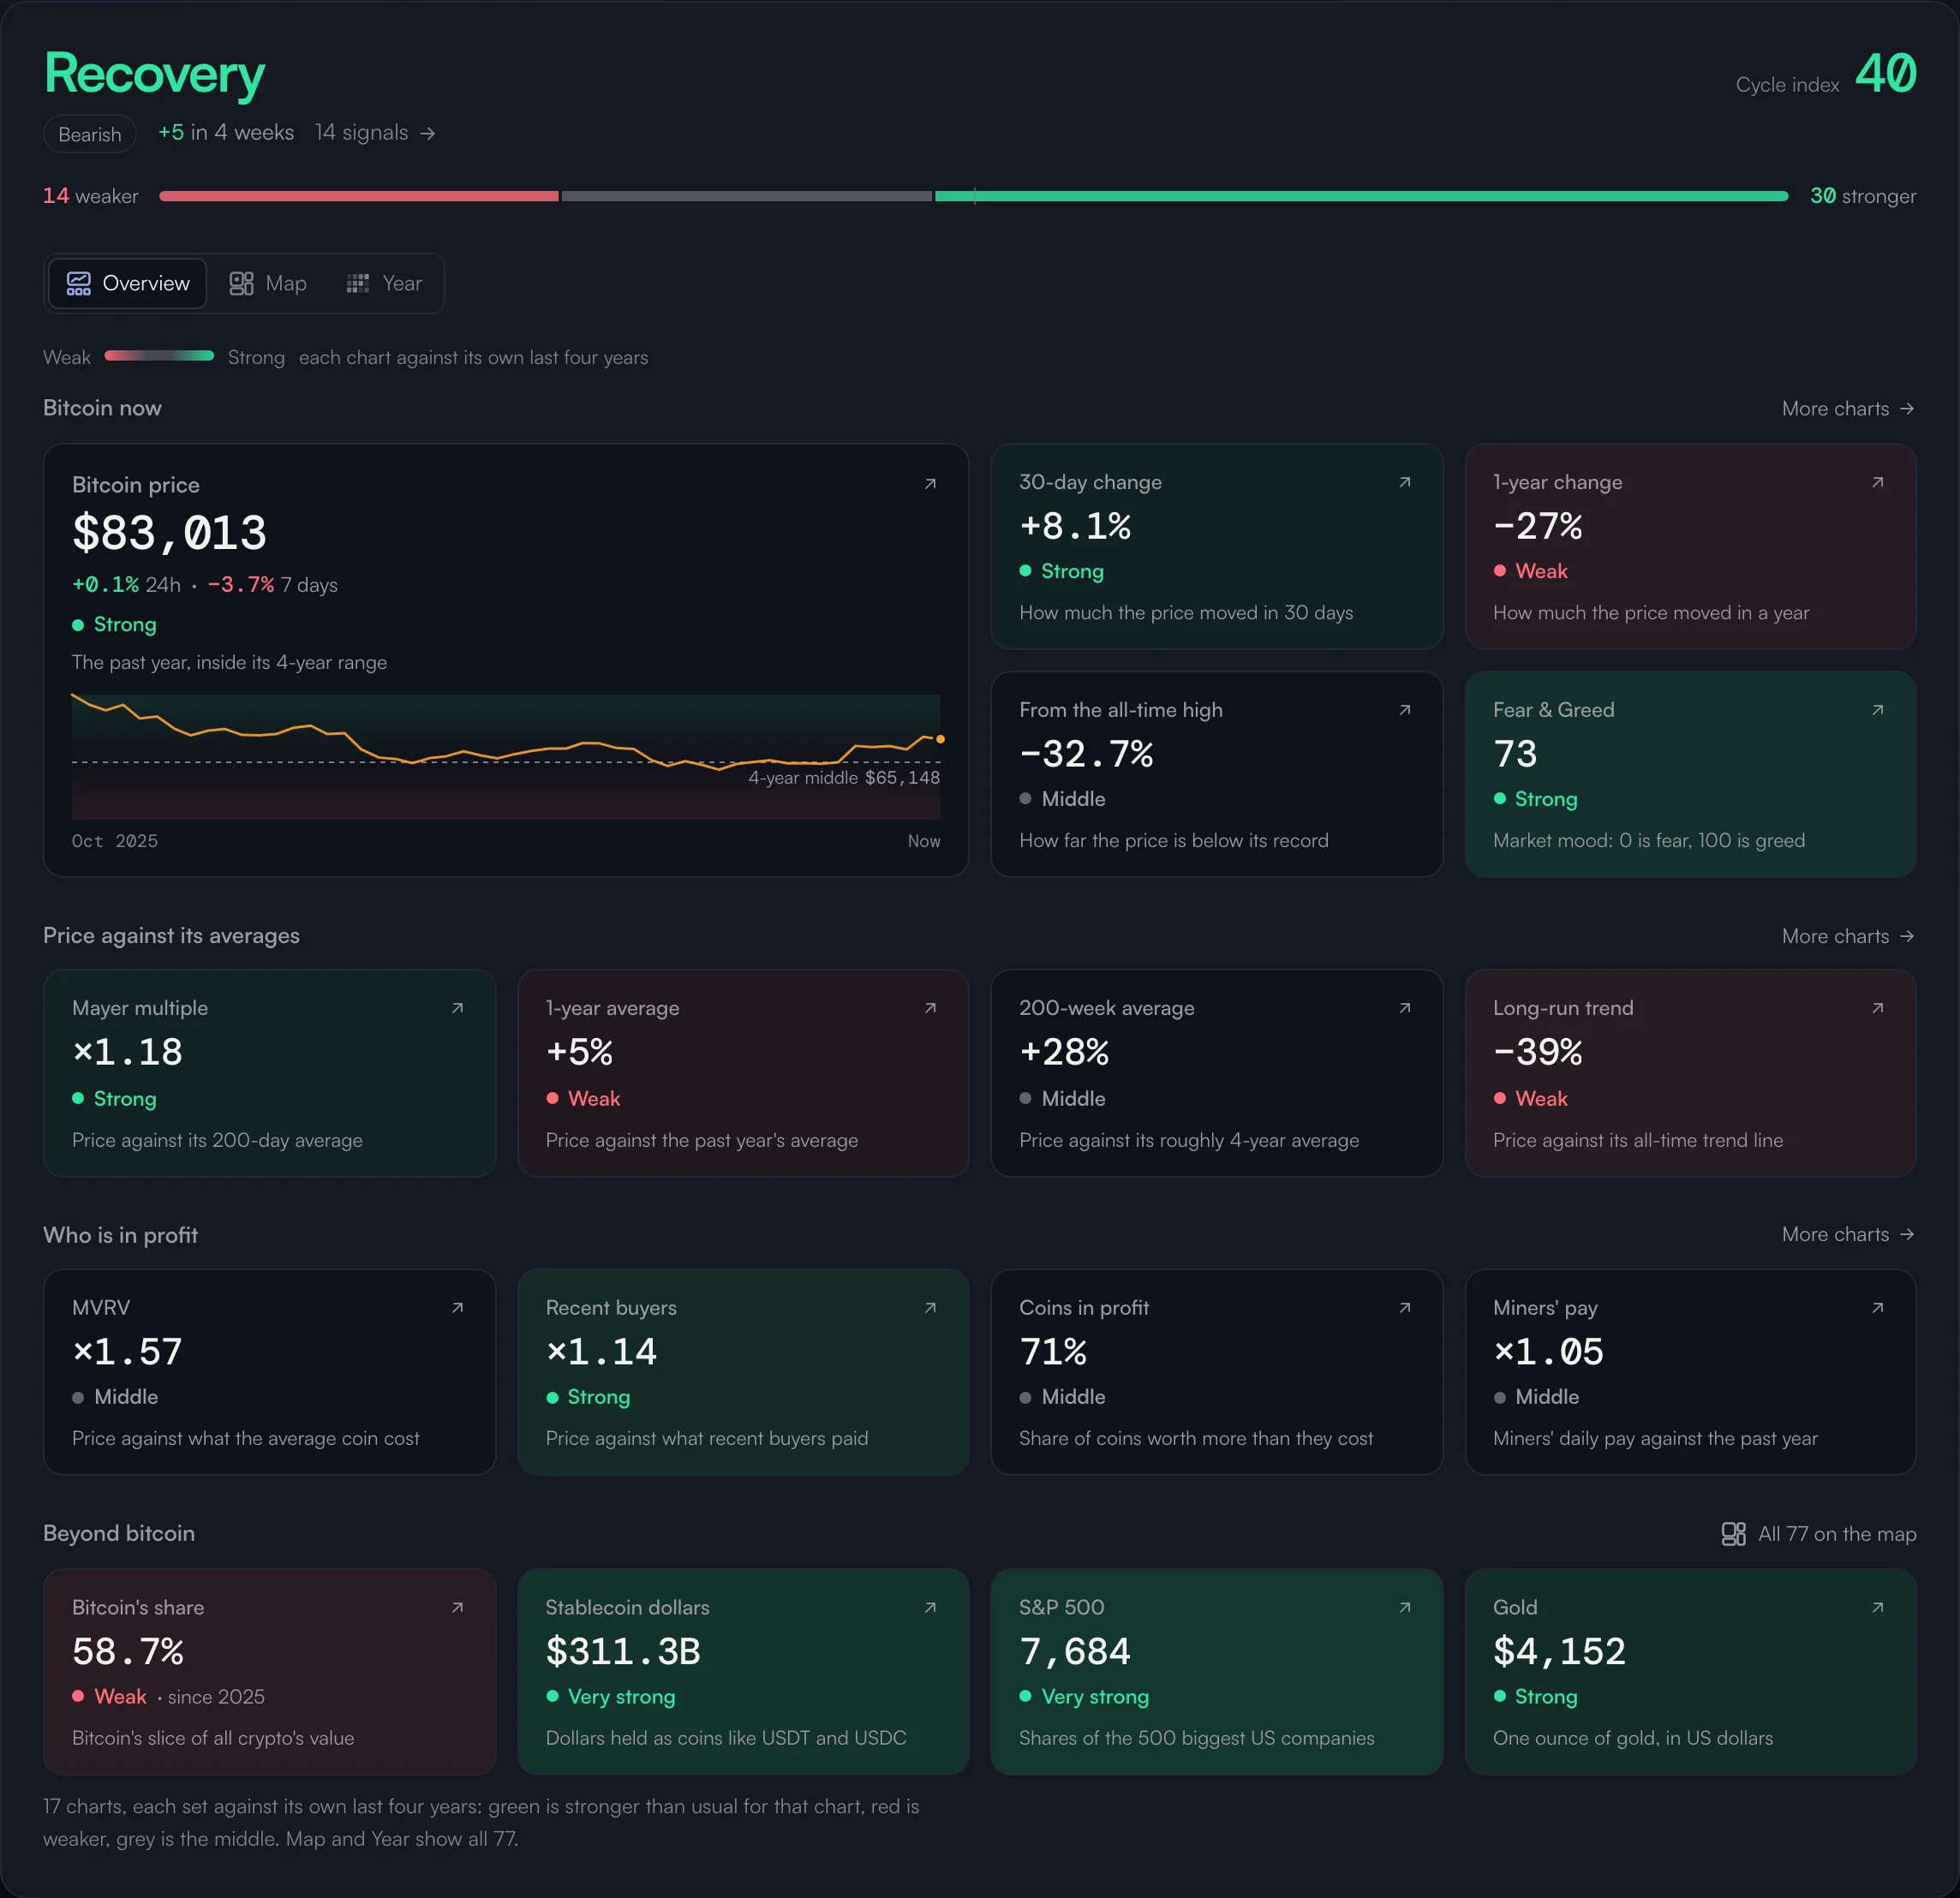
Task: Click More charts beside Price against its averages
Action: pyautogui.click(x=1848, y=937)
